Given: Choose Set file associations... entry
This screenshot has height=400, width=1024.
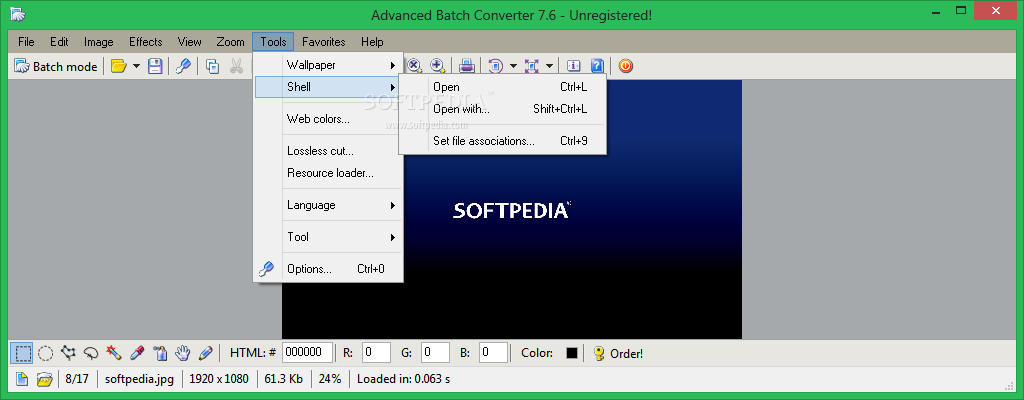Looking at the screenshot, I should point(502,141).
